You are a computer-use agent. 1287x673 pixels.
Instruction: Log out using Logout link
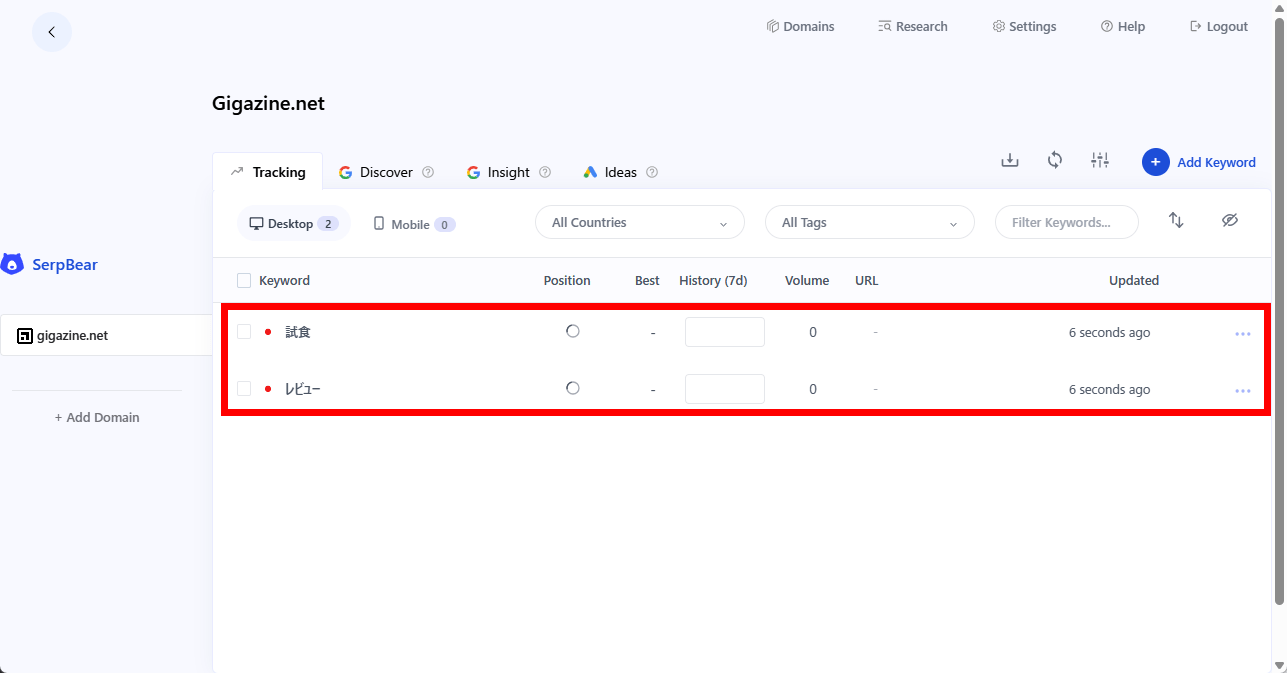point(1219,27)
